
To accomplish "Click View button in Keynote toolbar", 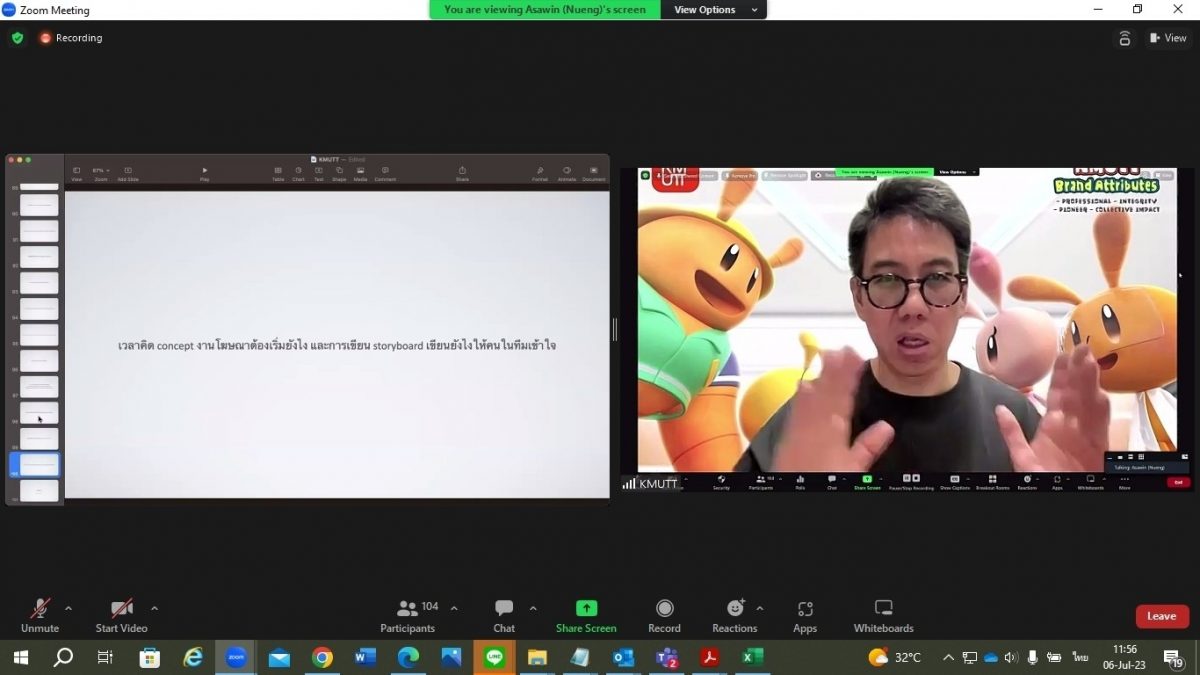I will coord(77,173).
